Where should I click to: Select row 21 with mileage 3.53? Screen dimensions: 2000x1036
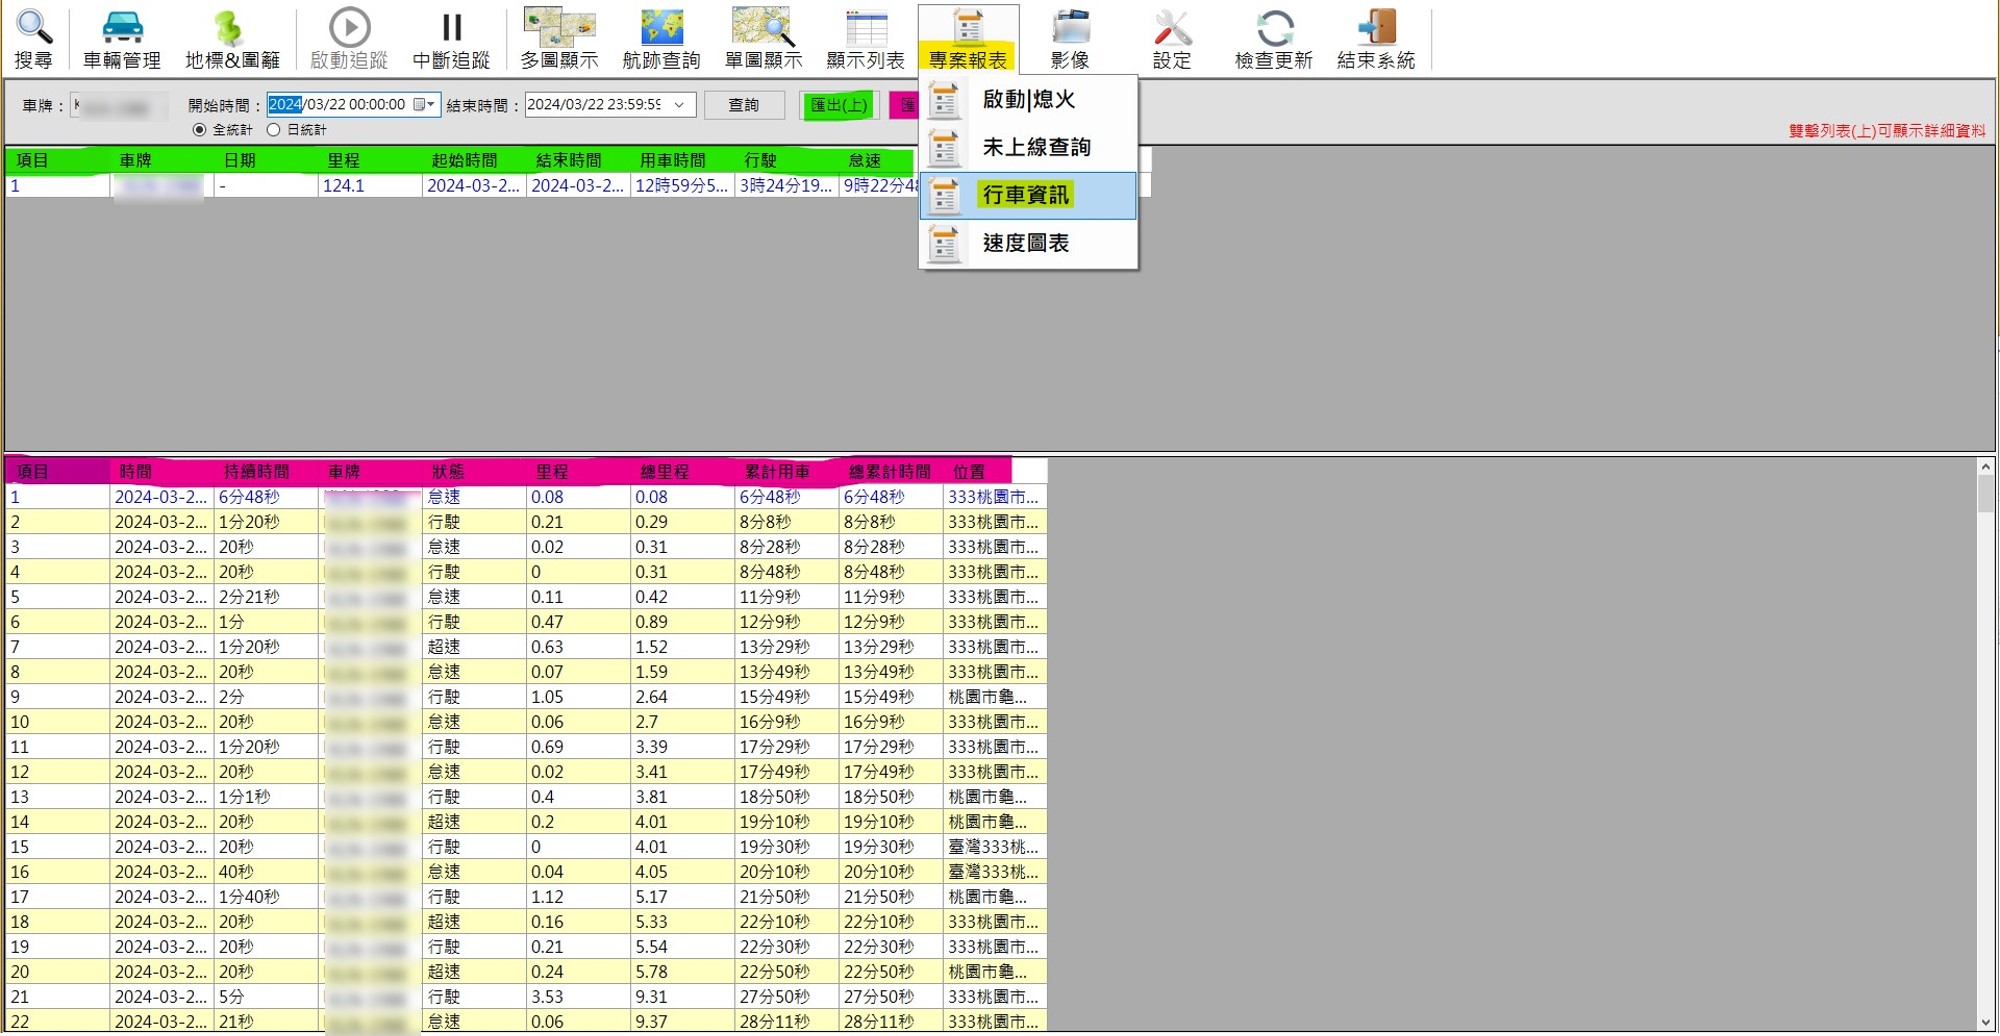pyautogui.click(x=526, y=997)
